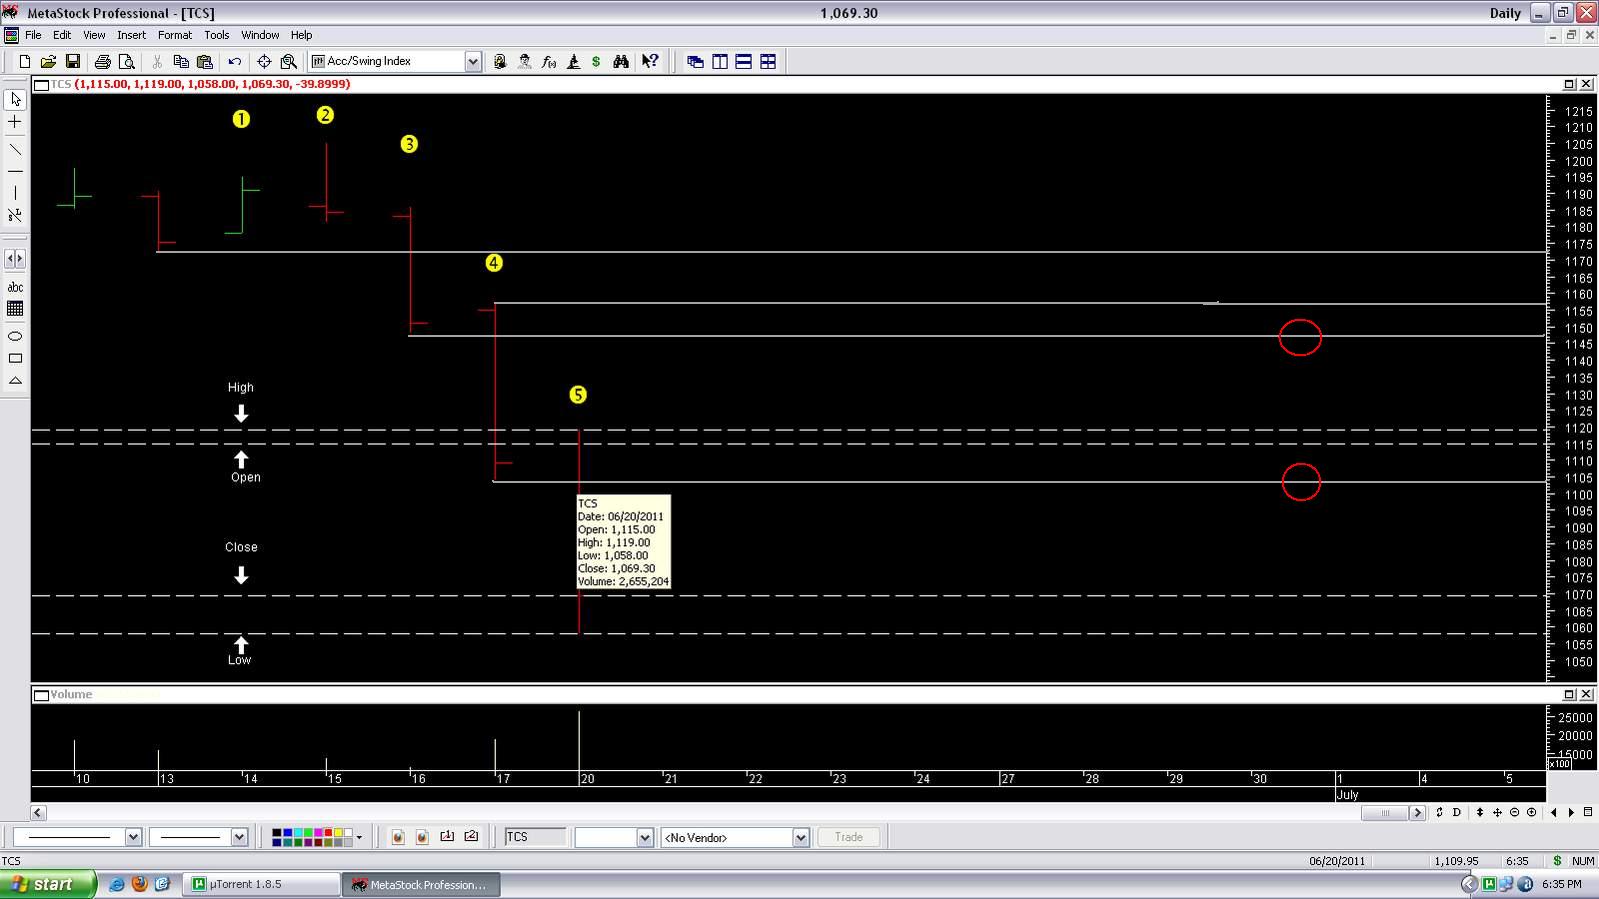Paste from clipboard using Paste icon
Viewport: 1599px width, 899px height.
pos(205,62)
